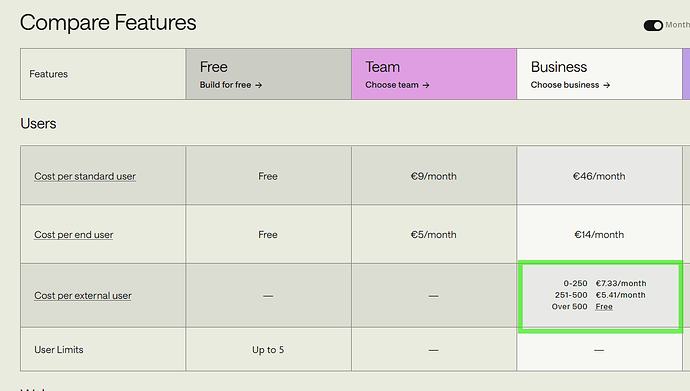Click the arrow next to Choose team
This screenshot has height=391, width=690.
(426, 85)
